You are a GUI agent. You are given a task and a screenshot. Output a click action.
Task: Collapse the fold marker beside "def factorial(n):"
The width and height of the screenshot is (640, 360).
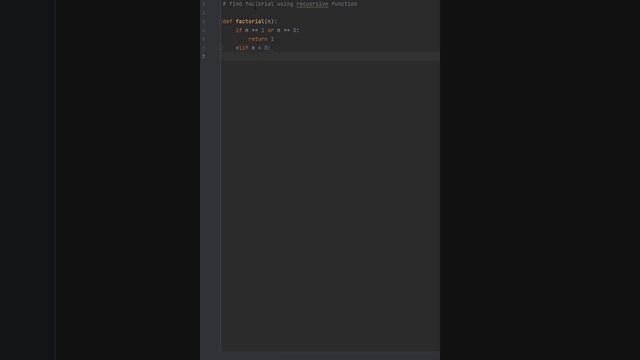221,21
